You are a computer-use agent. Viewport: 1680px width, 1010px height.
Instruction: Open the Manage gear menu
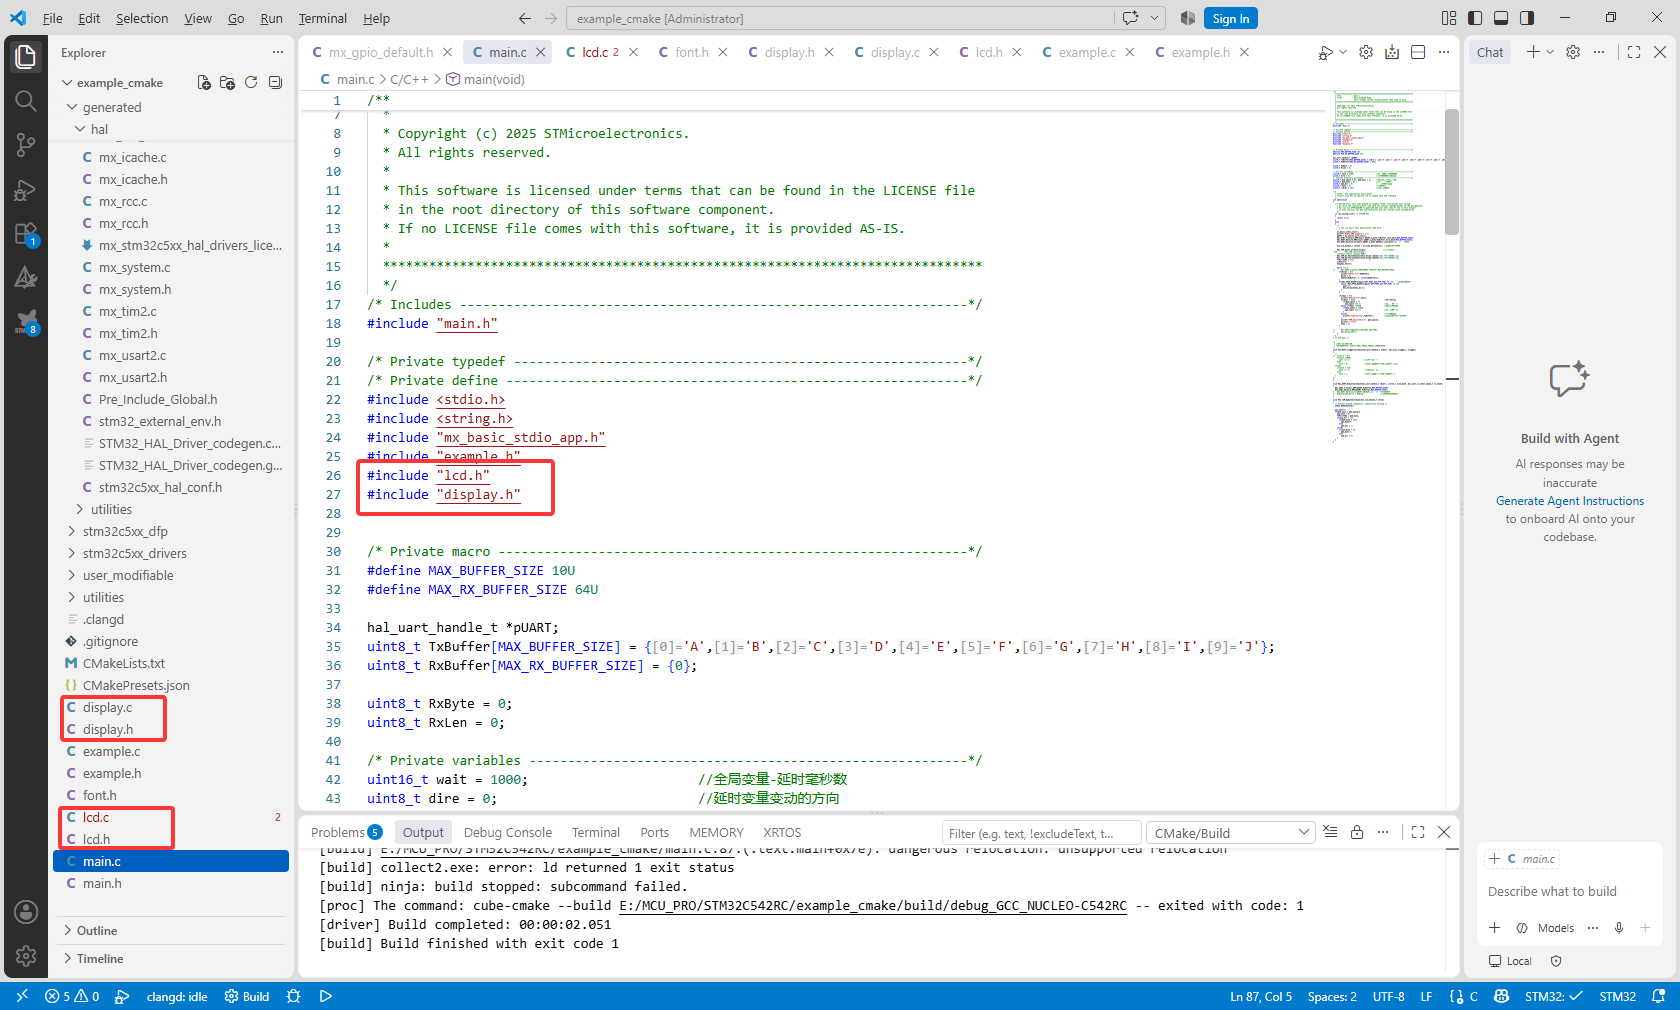(26, 956)
